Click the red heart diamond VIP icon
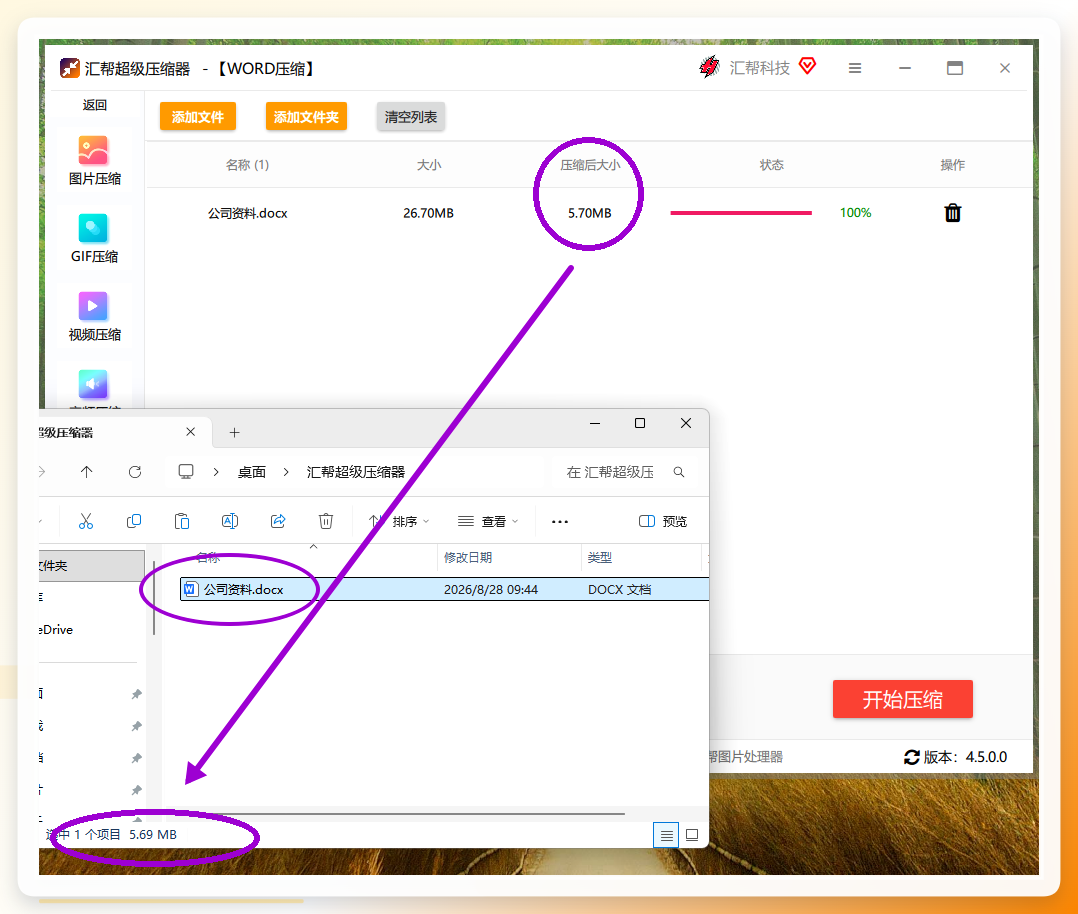The image size is (1078, 914). [807, 66]
